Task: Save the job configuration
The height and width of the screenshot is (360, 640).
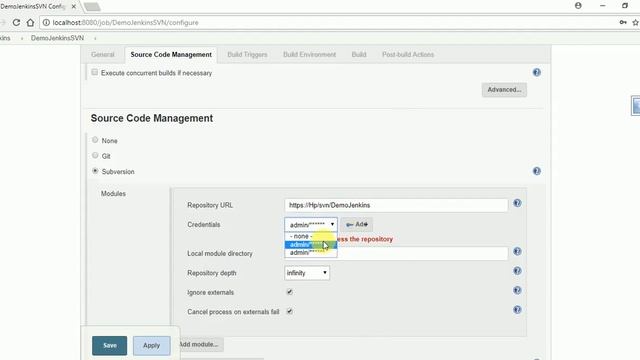Action: 109,345
